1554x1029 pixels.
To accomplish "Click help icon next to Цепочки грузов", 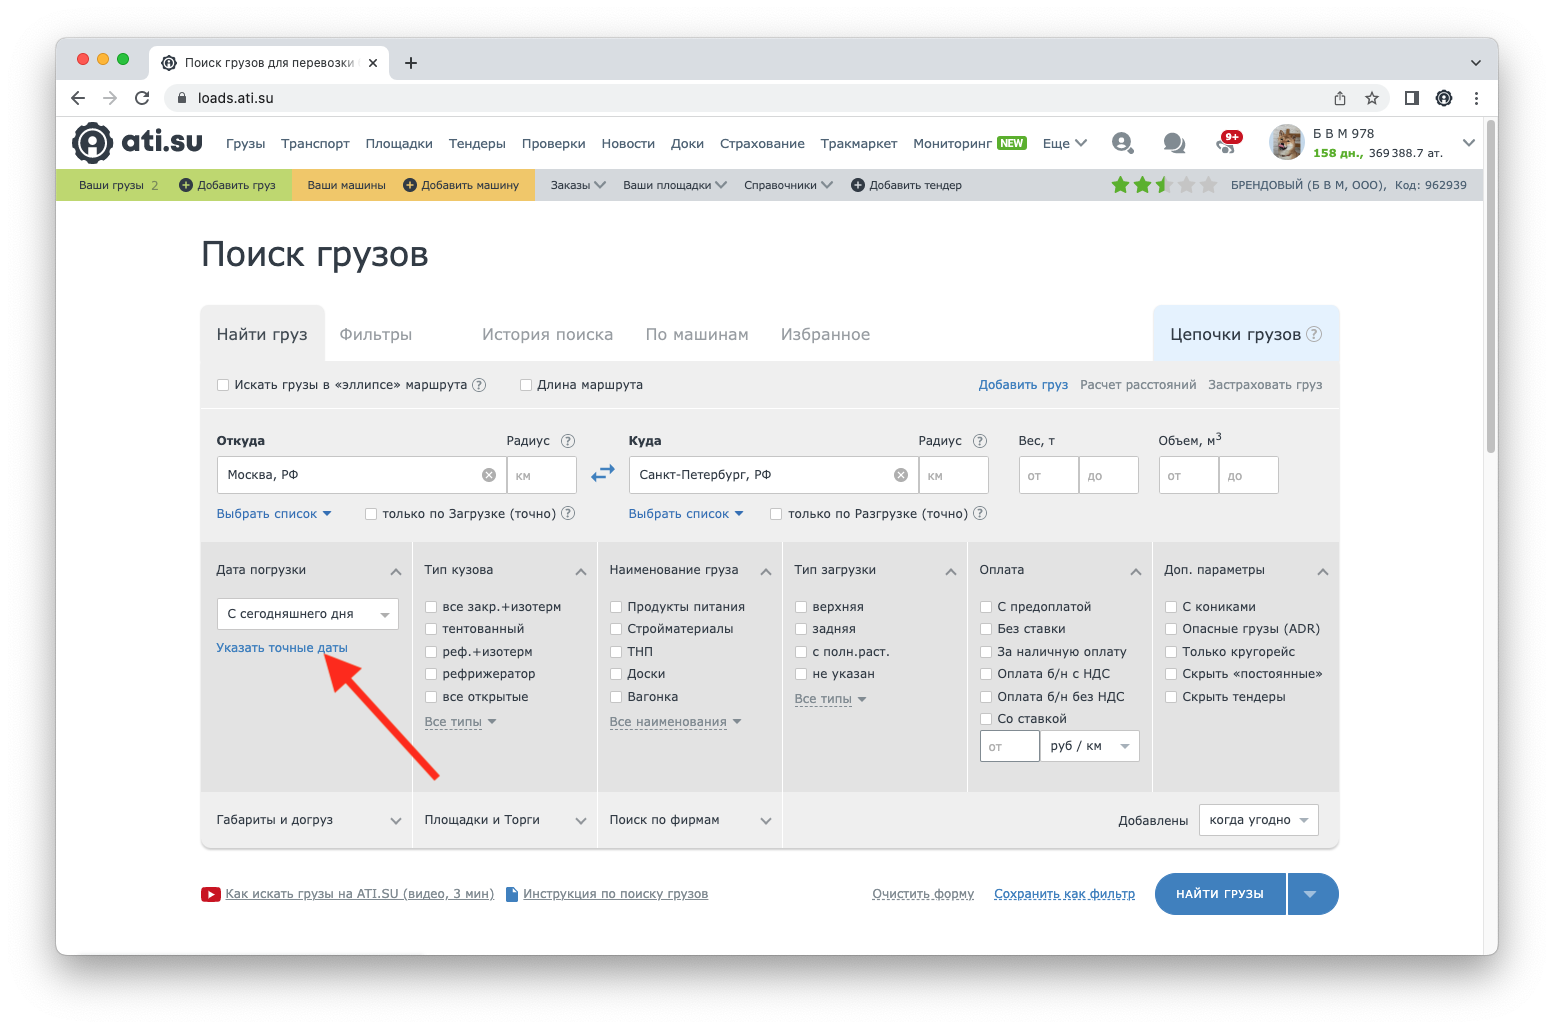I will [1314, 334].
